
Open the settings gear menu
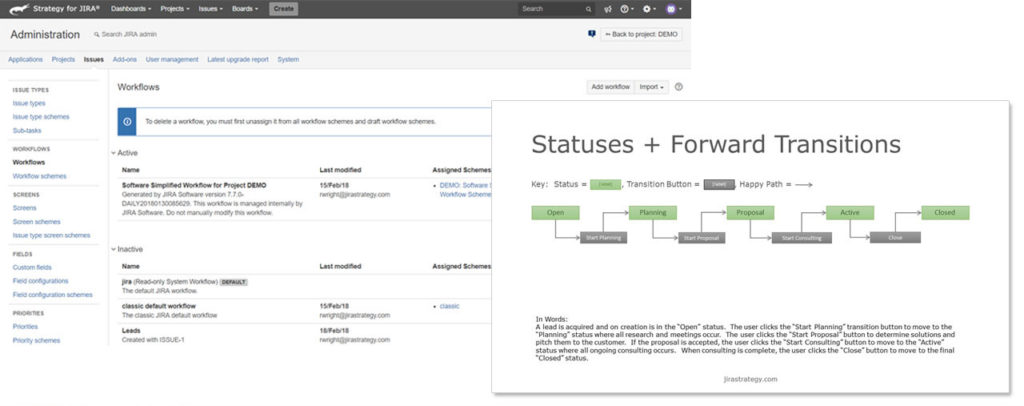648,9
